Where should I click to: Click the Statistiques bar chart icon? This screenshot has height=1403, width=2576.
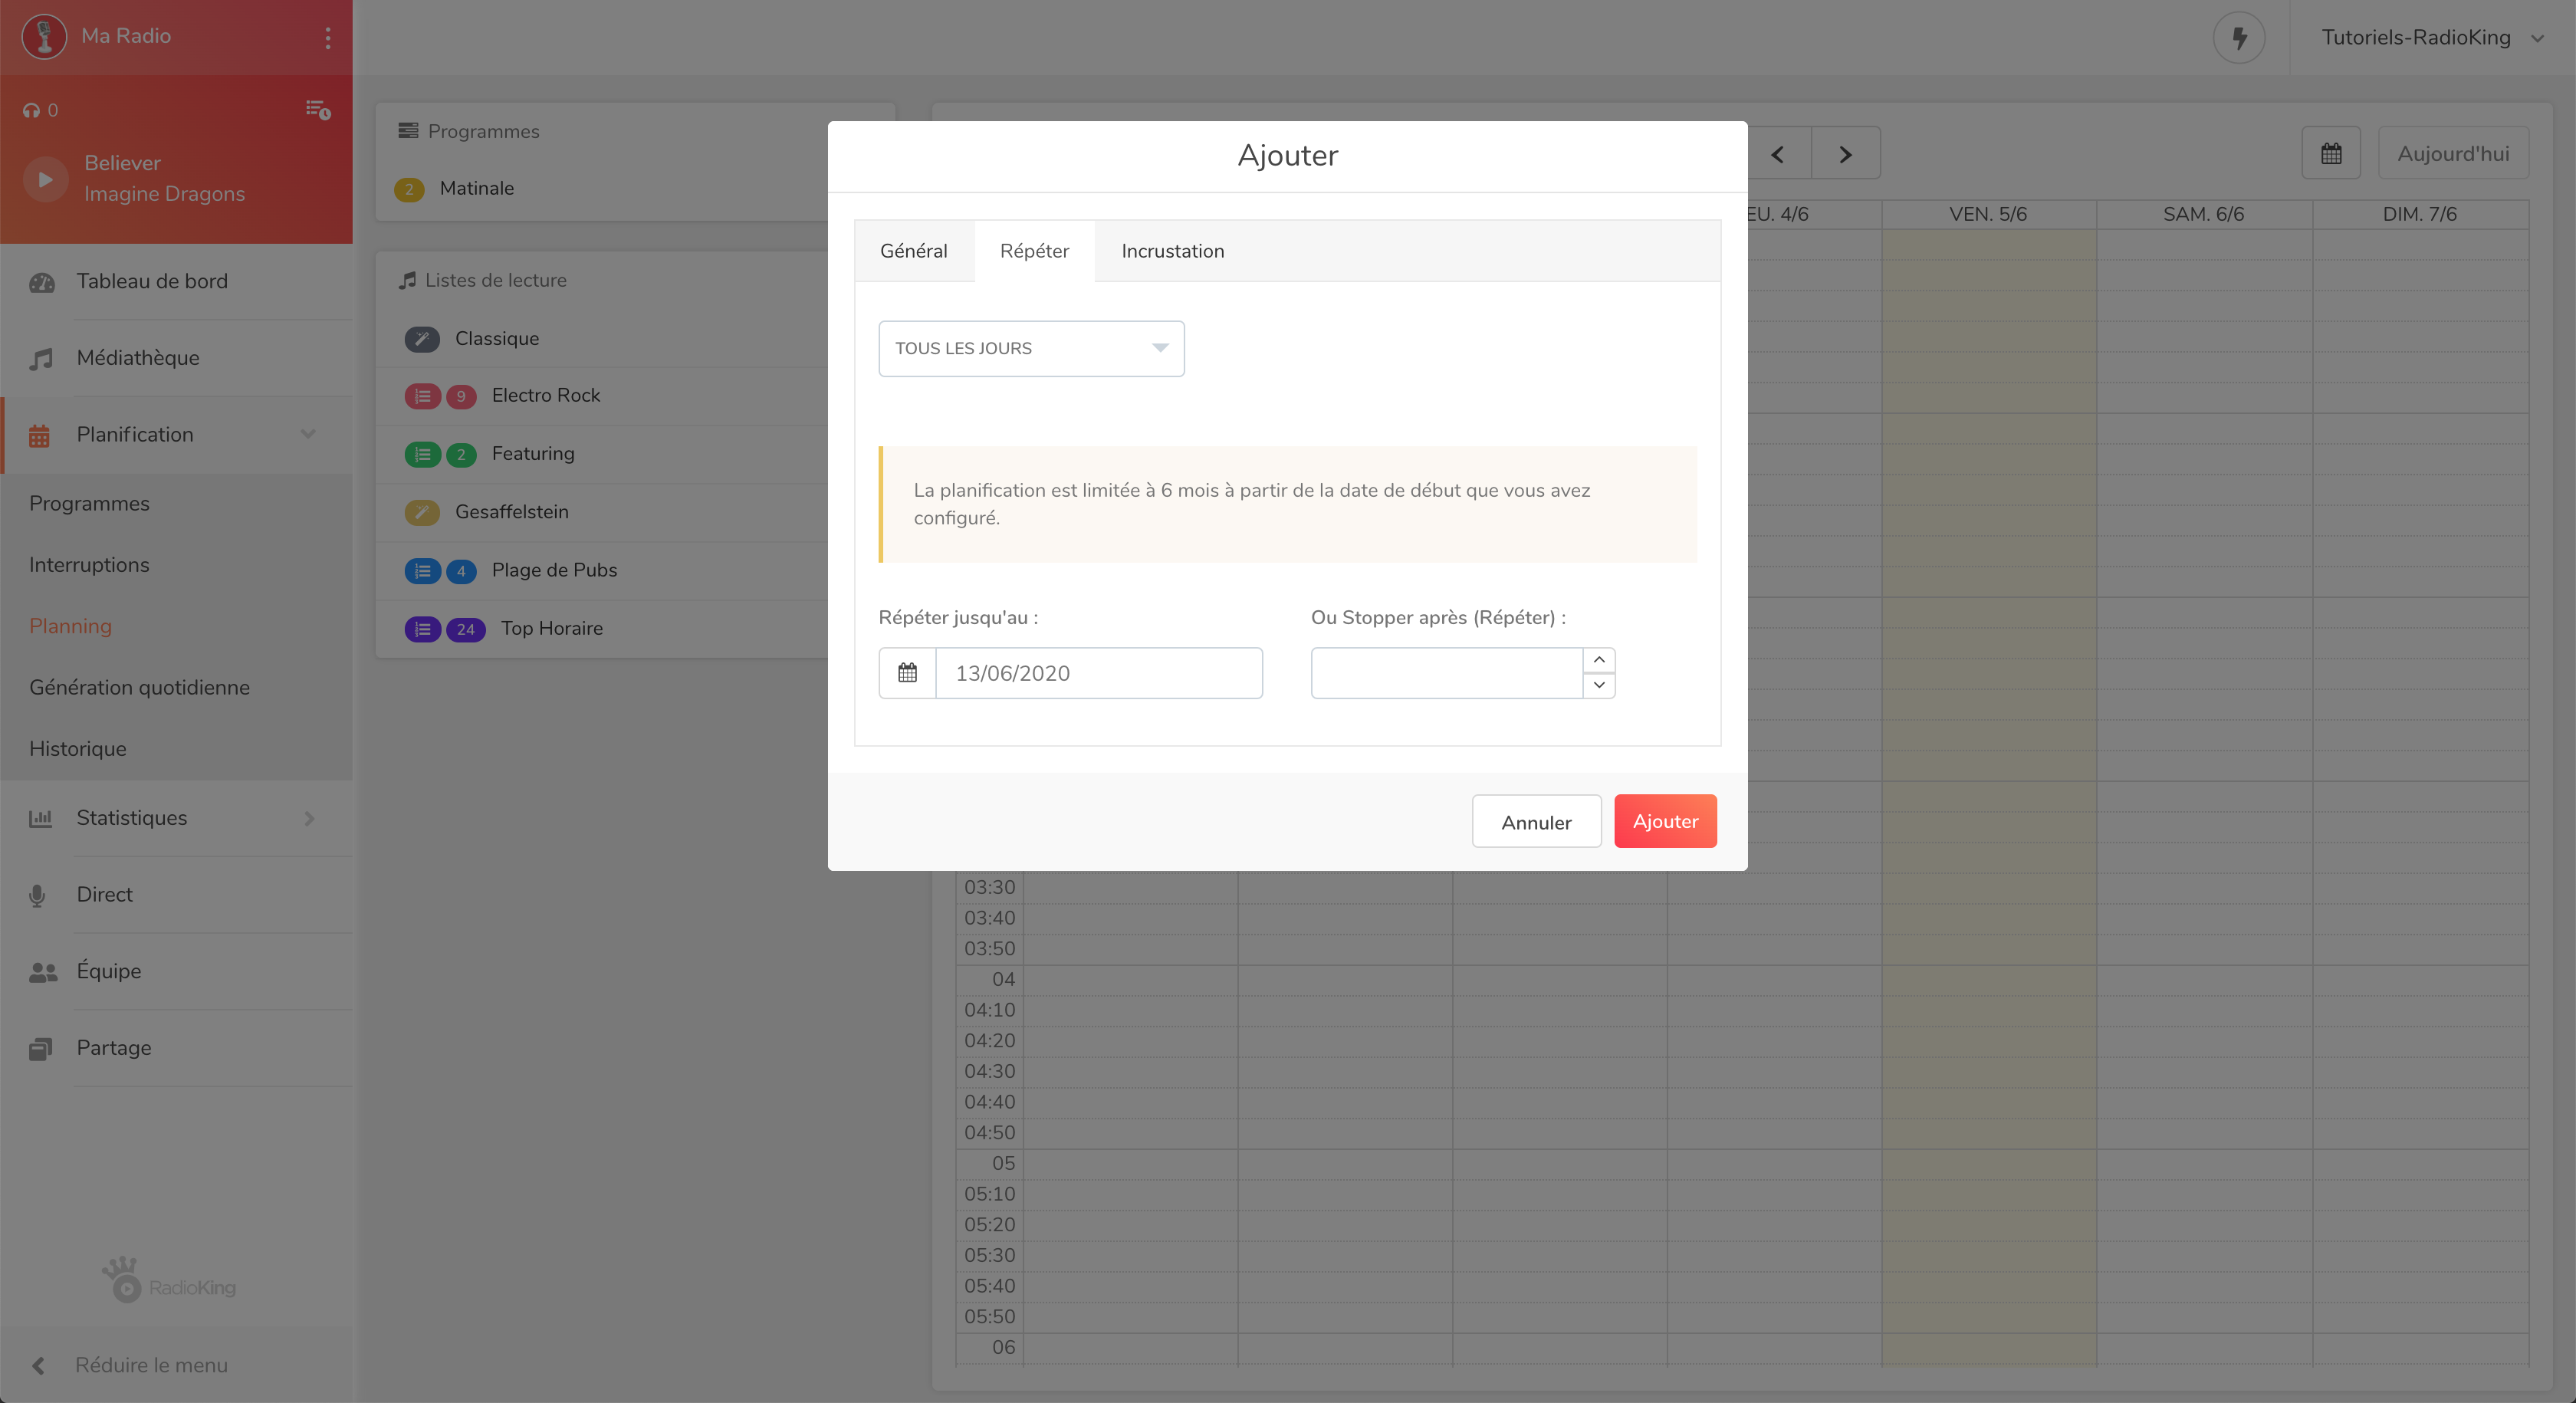[x=40, y=818]
